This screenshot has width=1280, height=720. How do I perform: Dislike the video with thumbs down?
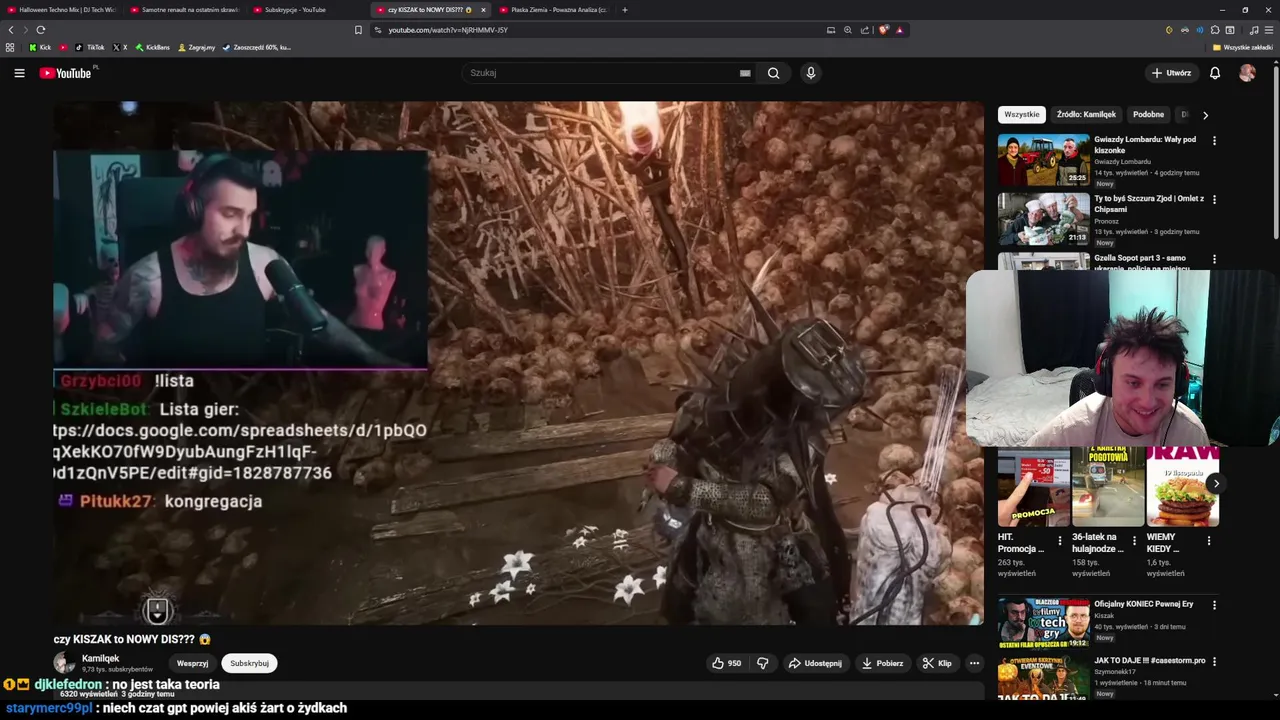point(763,663)
